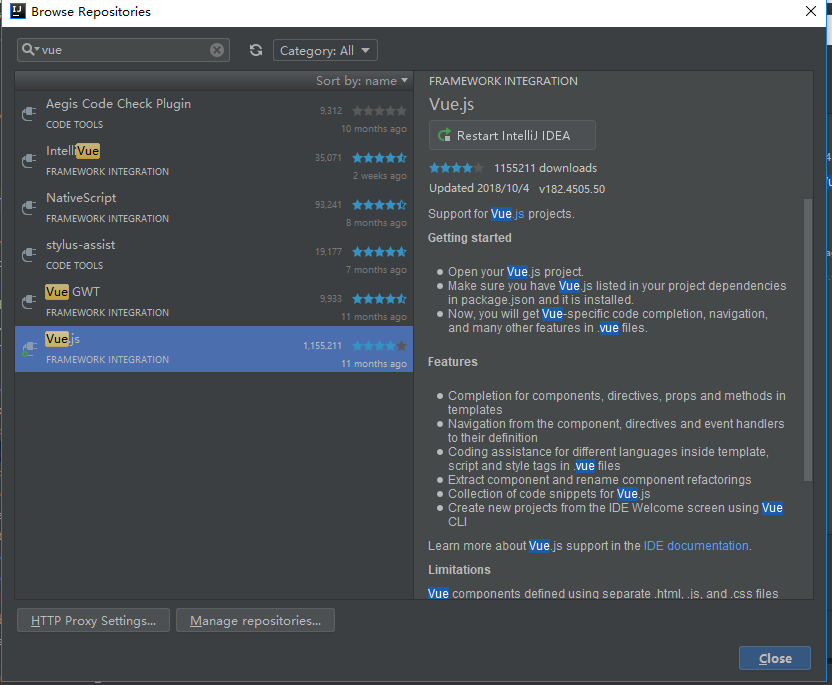Click the IntelliJ IDEA logo in title bar
The height and width of the screenshot is (685, 832).
pyautogui.click(x=18, y=11)
